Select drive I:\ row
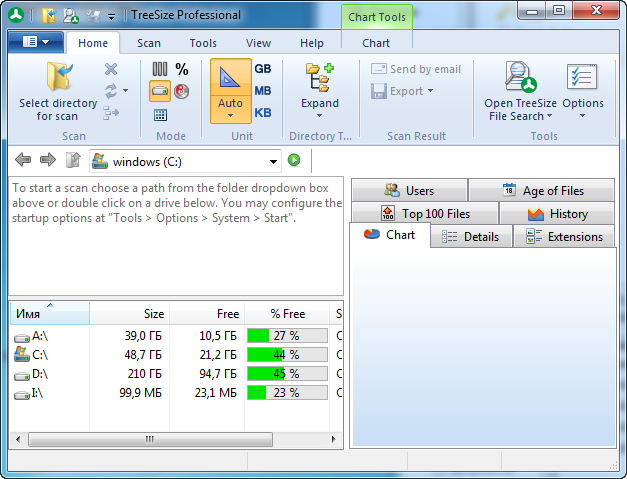 (x=176, y=393)
